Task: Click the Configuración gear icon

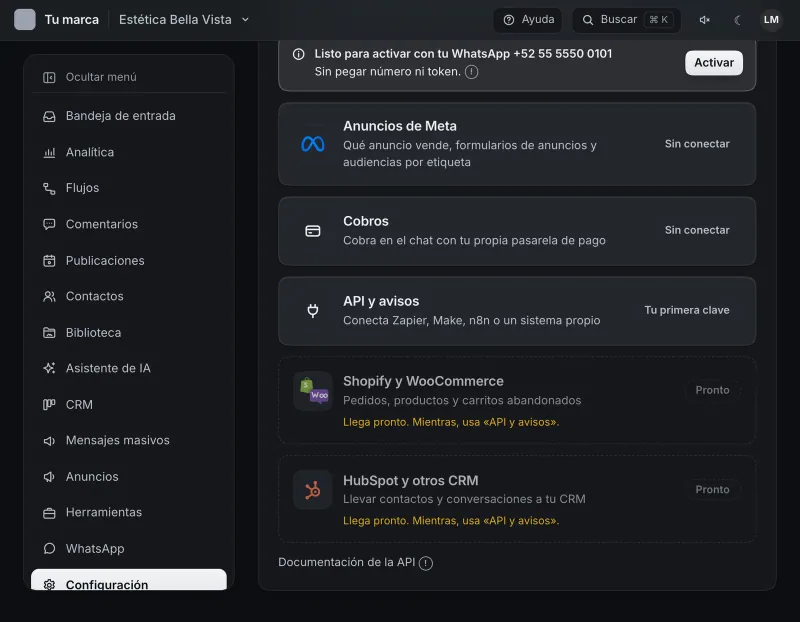Action: [x=49, y=584]
